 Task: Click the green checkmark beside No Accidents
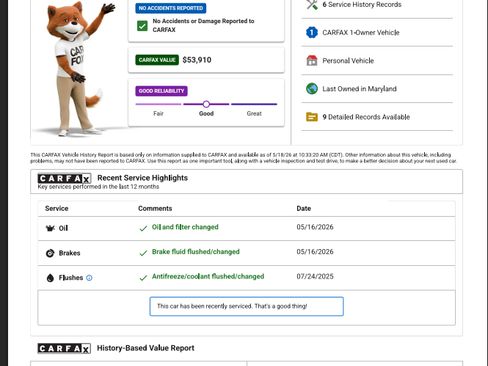142,26
